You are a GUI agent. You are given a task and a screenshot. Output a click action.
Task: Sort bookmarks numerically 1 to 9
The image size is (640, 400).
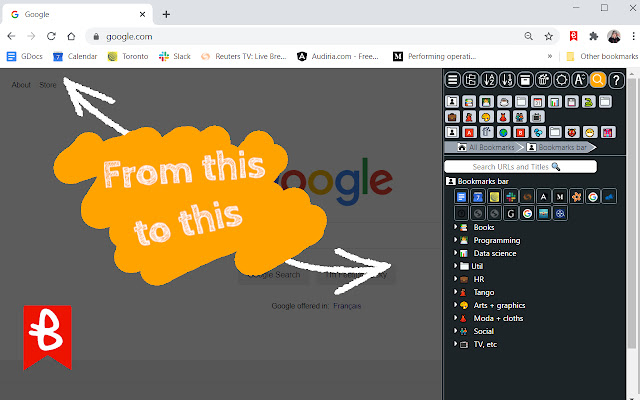click(x=507, y=80)
